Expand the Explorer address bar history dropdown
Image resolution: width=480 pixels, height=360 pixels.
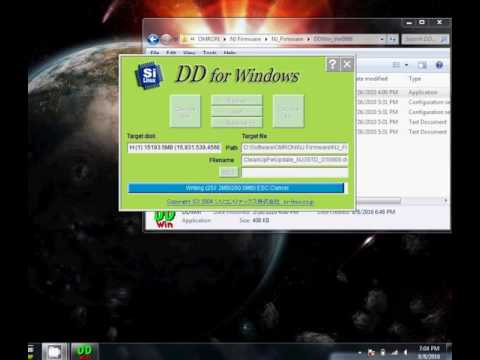point(382,39)
